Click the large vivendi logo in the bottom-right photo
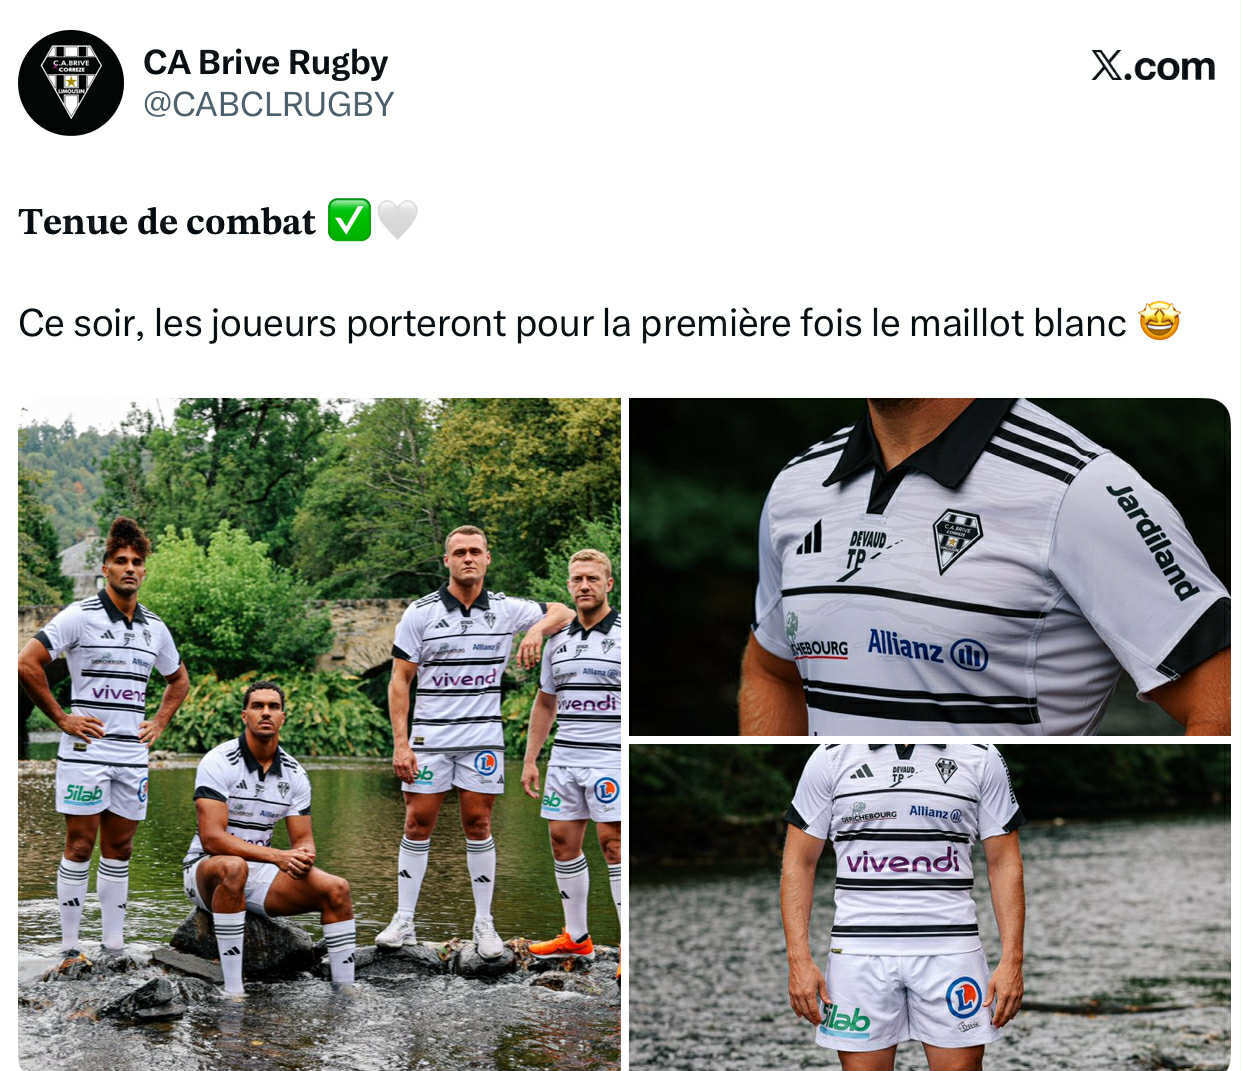This screenshot has width=1241, height=1071. pos(903,860)
